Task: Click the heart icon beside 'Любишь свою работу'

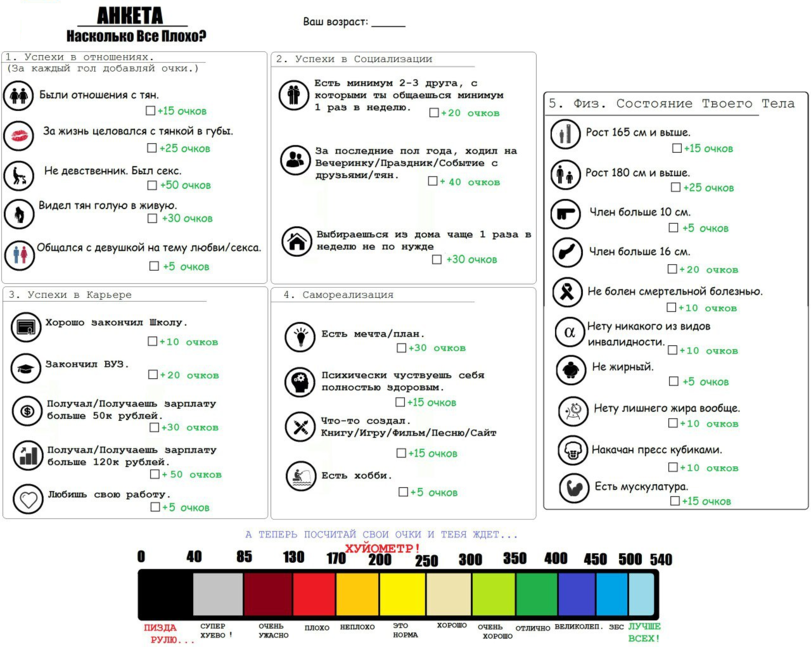Action: 28,499
